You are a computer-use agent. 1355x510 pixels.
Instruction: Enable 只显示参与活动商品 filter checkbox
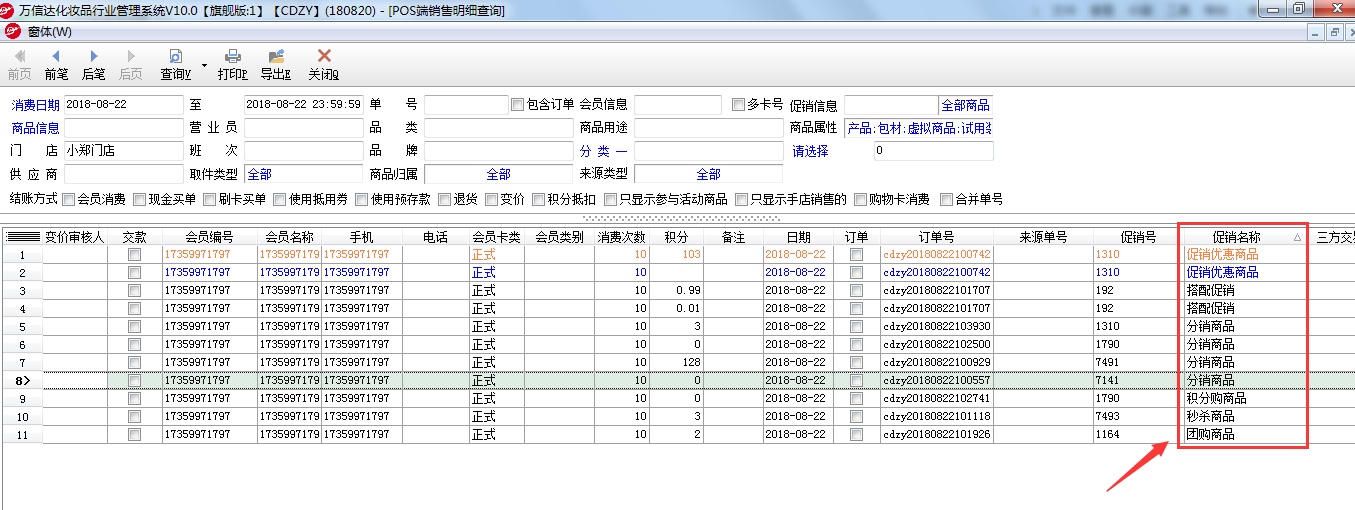(609, 199)
